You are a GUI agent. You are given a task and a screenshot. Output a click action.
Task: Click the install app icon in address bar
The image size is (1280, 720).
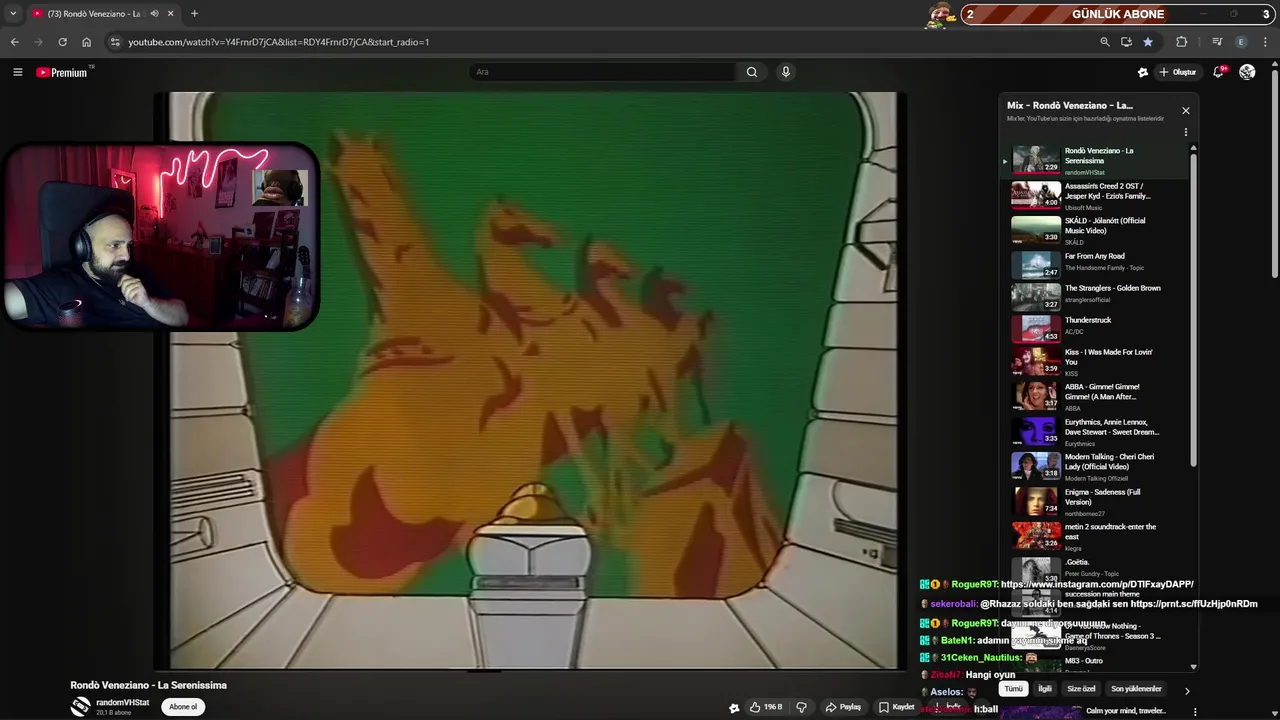1126,42
